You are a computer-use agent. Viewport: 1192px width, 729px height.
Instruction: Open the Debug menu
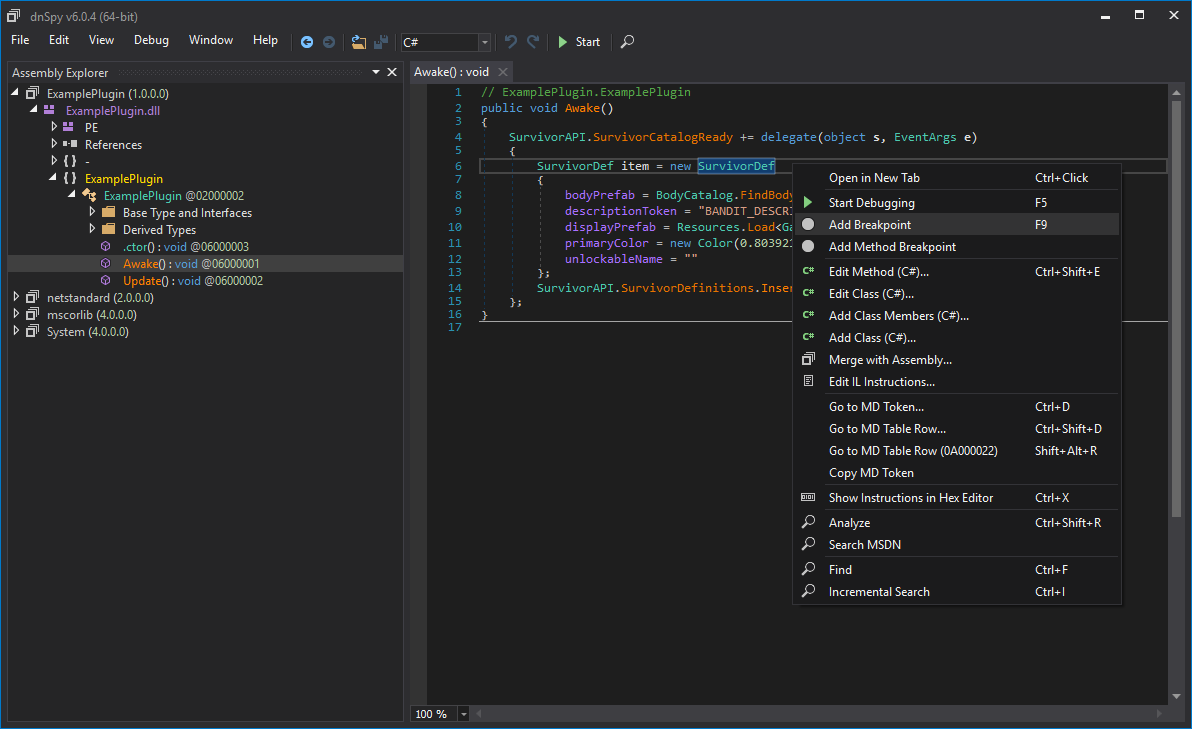pos(151,40)
